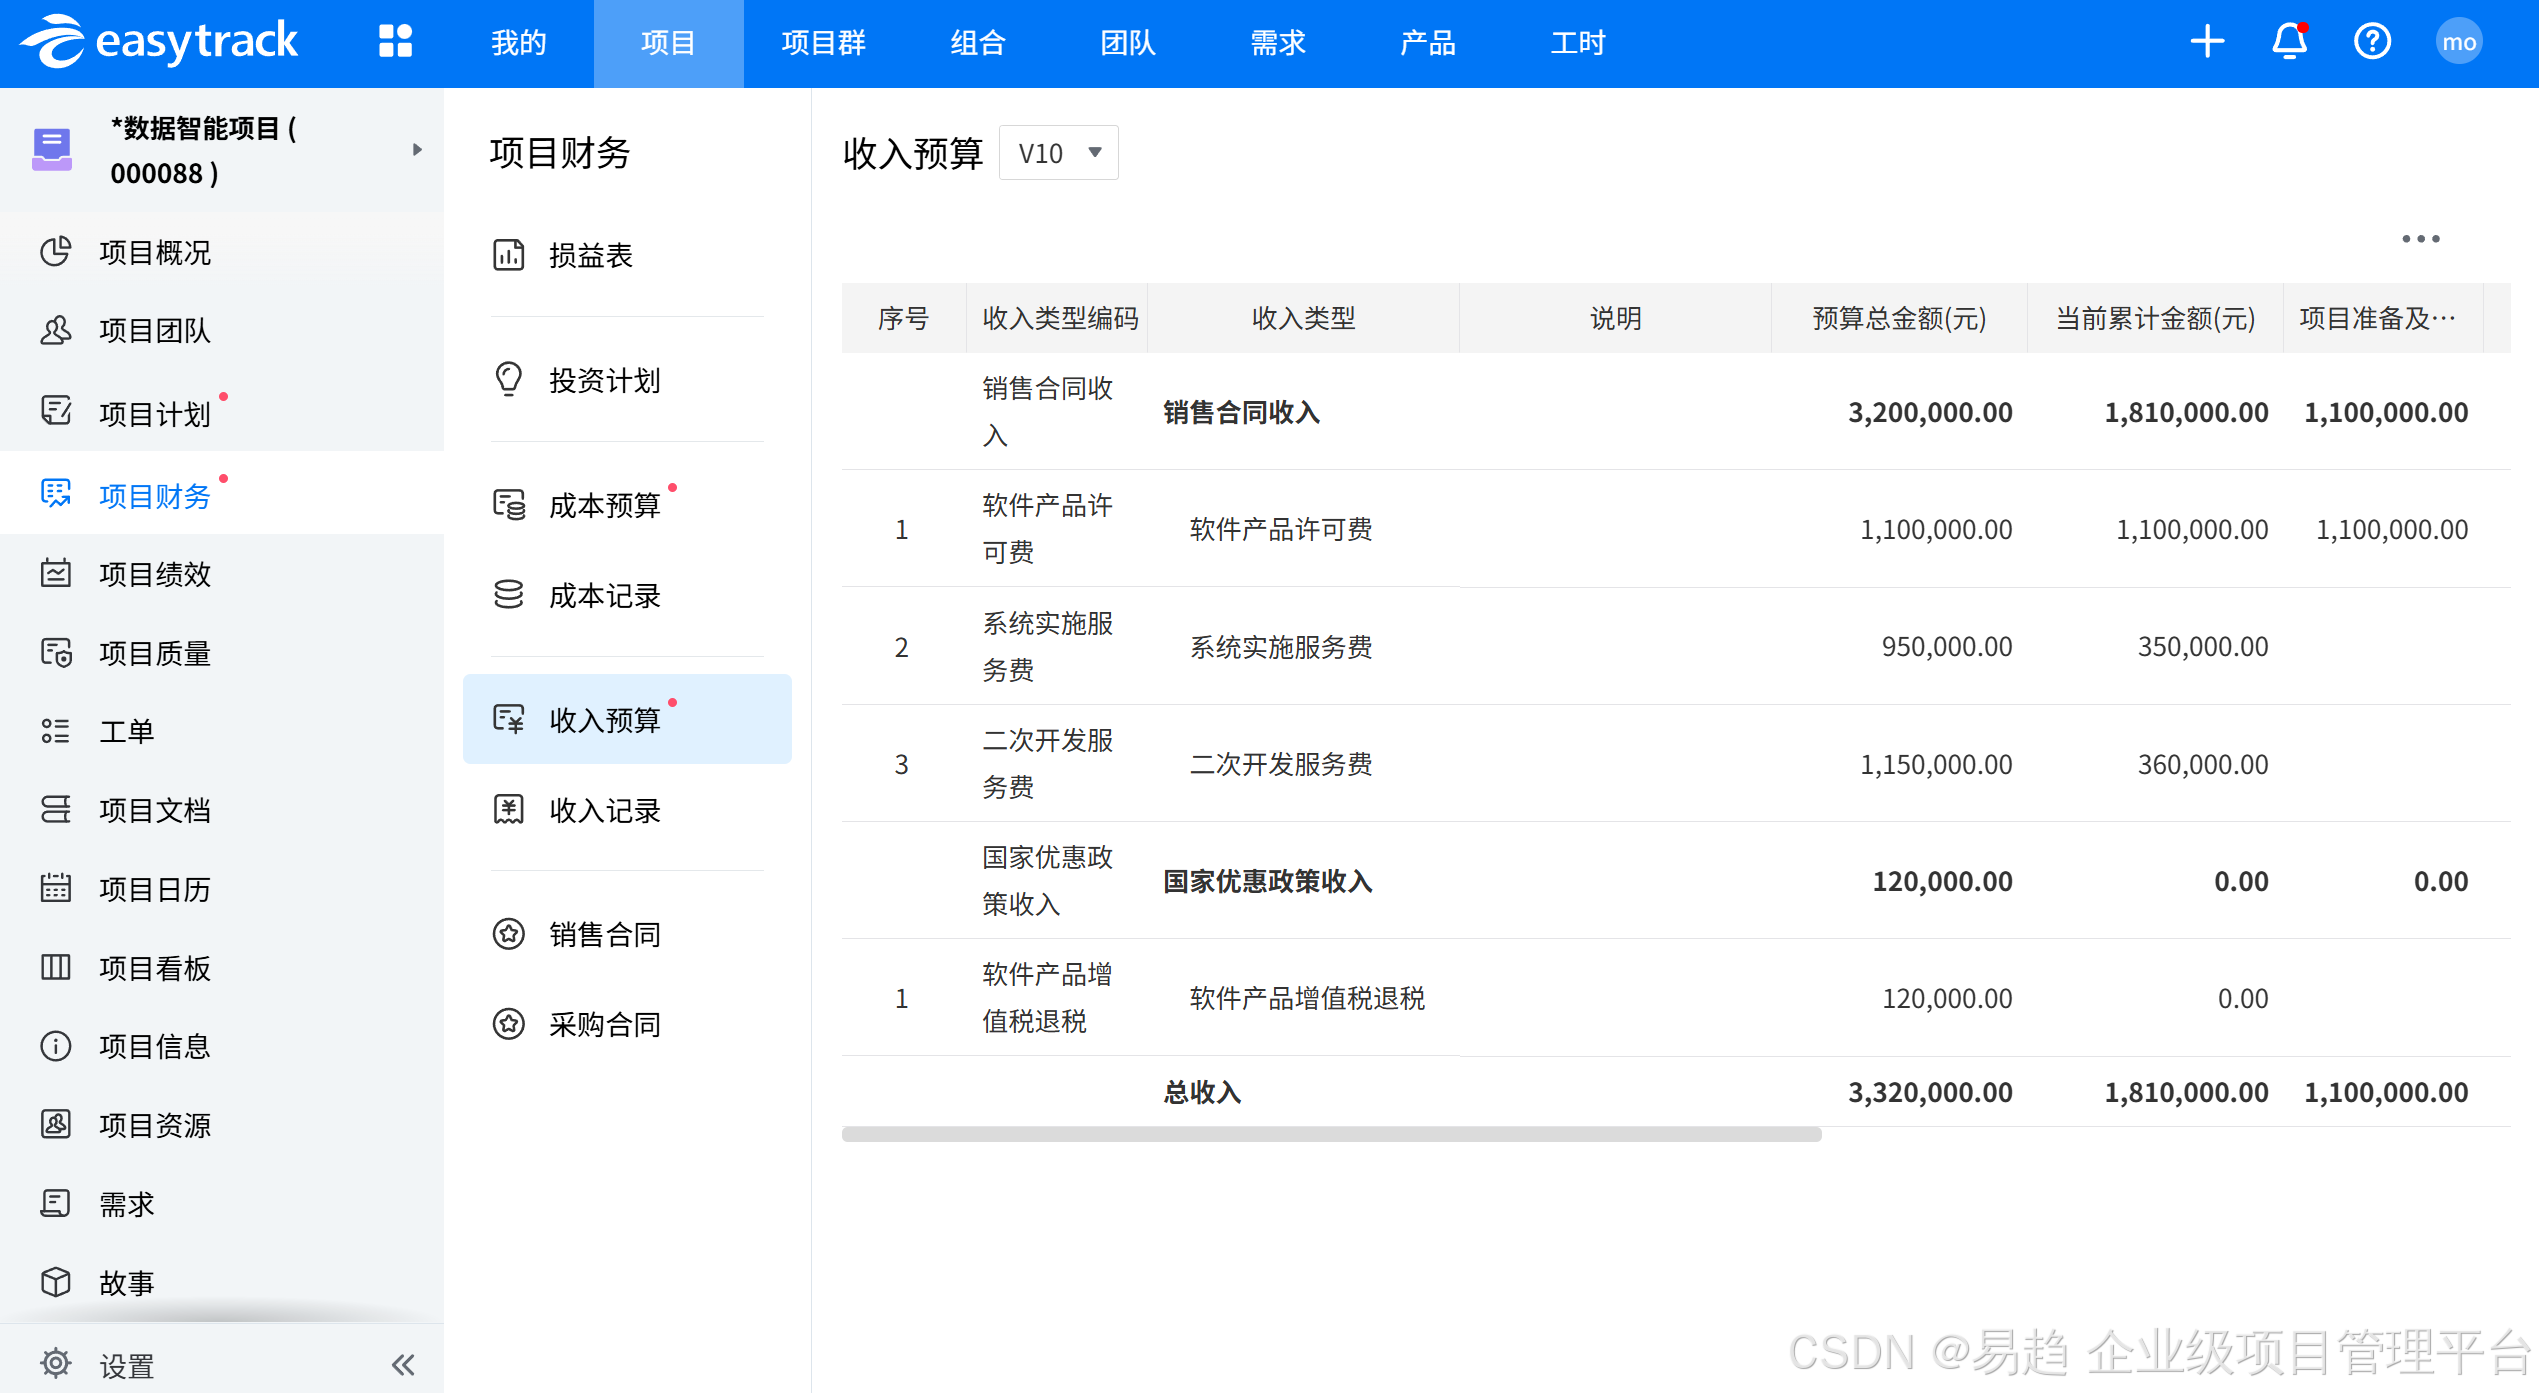Open the mo user avatar
Screen dimensions: 2539x1393
[2458, 42]
